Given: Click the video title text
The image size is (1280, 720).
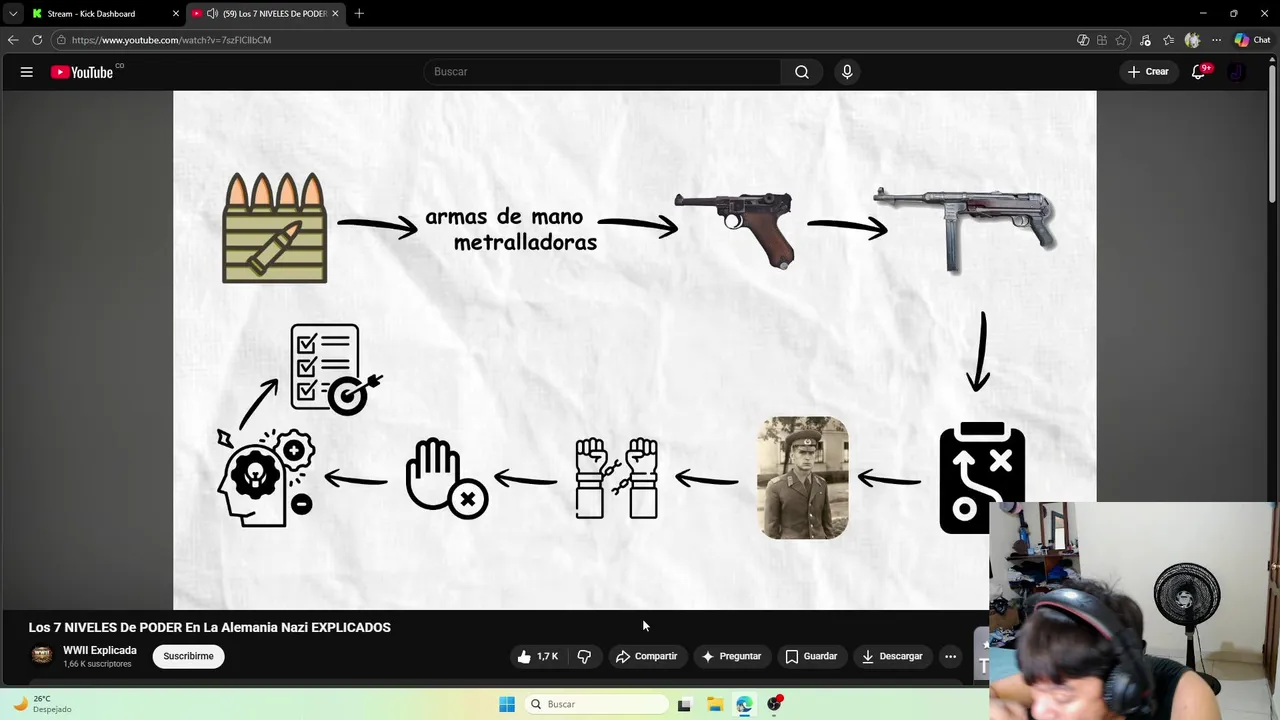Looking at the screenshot, I should click(209, 627).
